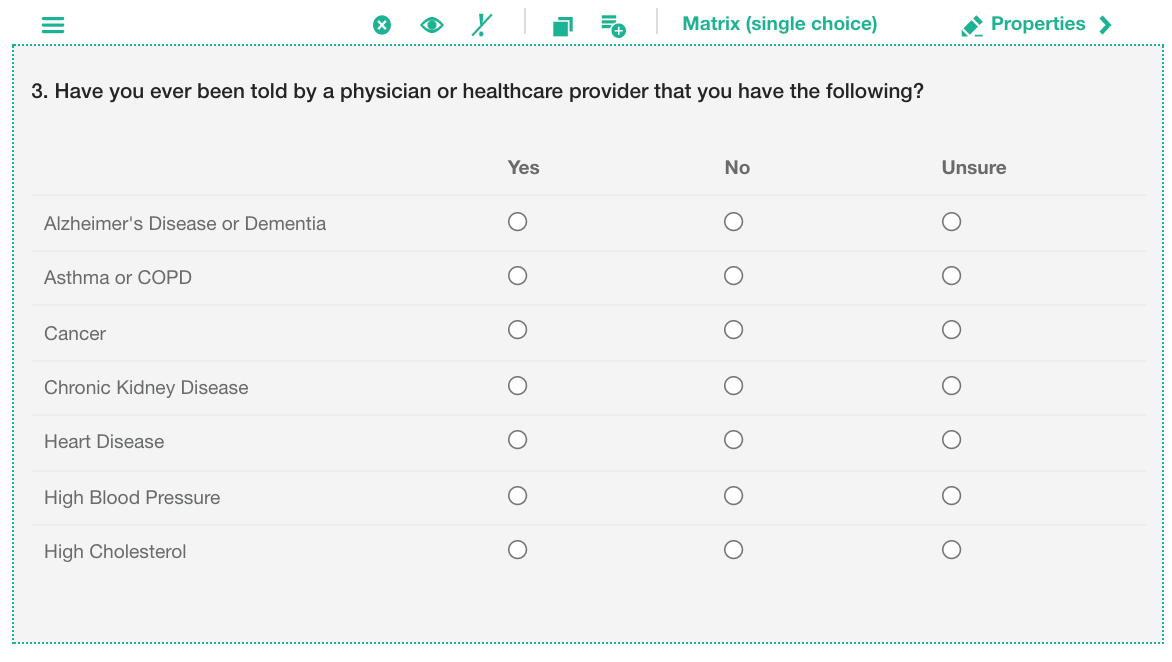Click the add question list-plus icon

tap(613, 26)
